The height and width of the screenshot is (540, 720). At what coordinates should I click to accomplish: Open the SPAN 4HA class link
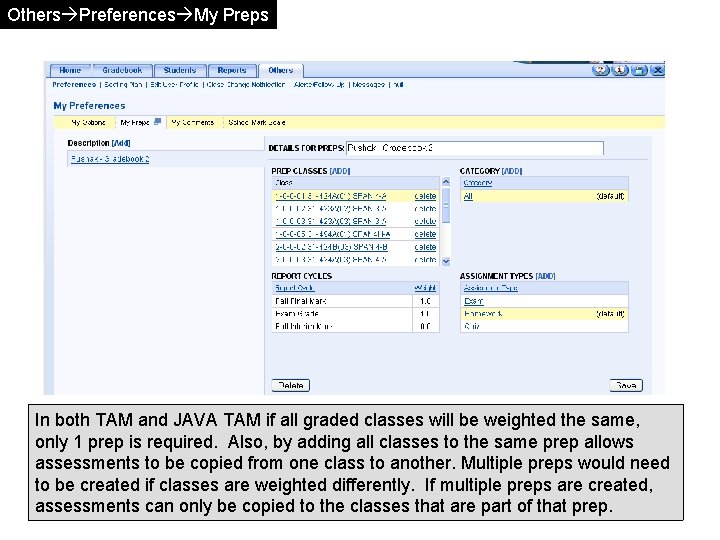pos(332,234)
